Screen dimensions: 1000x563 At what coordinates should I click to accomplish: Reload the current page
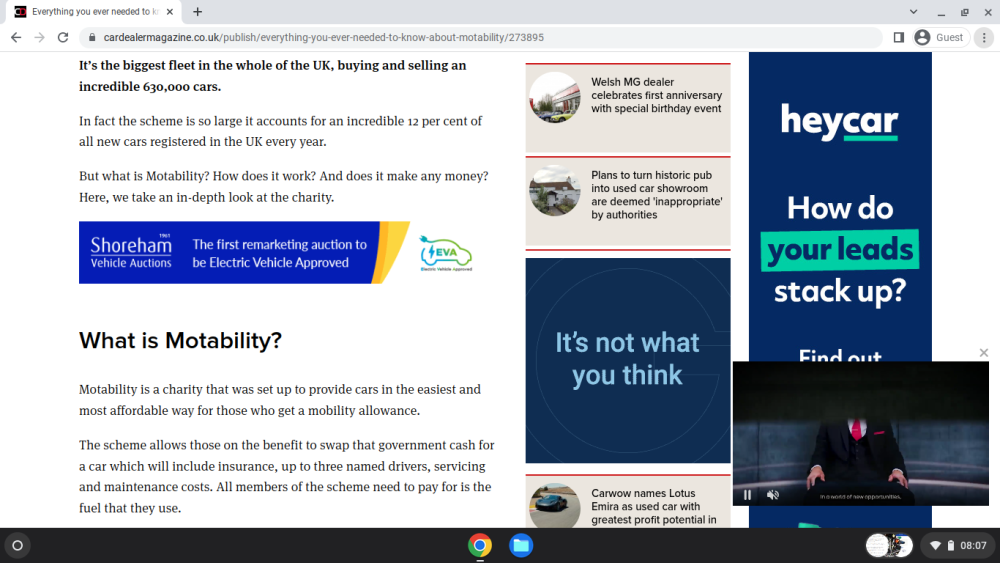pos(62,38)
